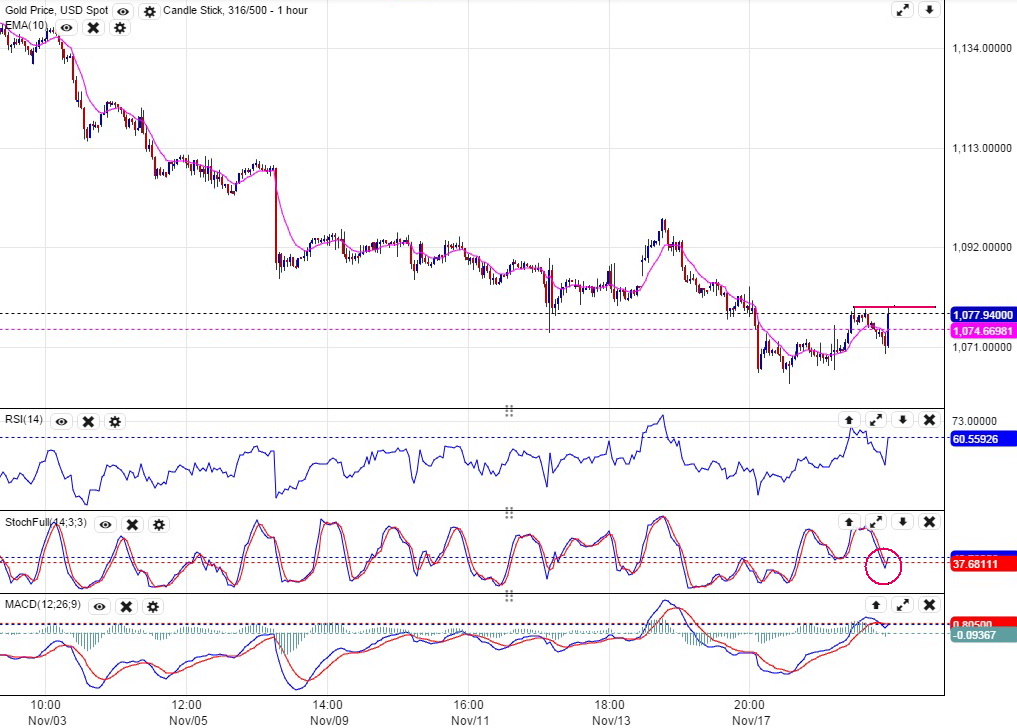Move the StochFull panel up

(x=848, y=522)
